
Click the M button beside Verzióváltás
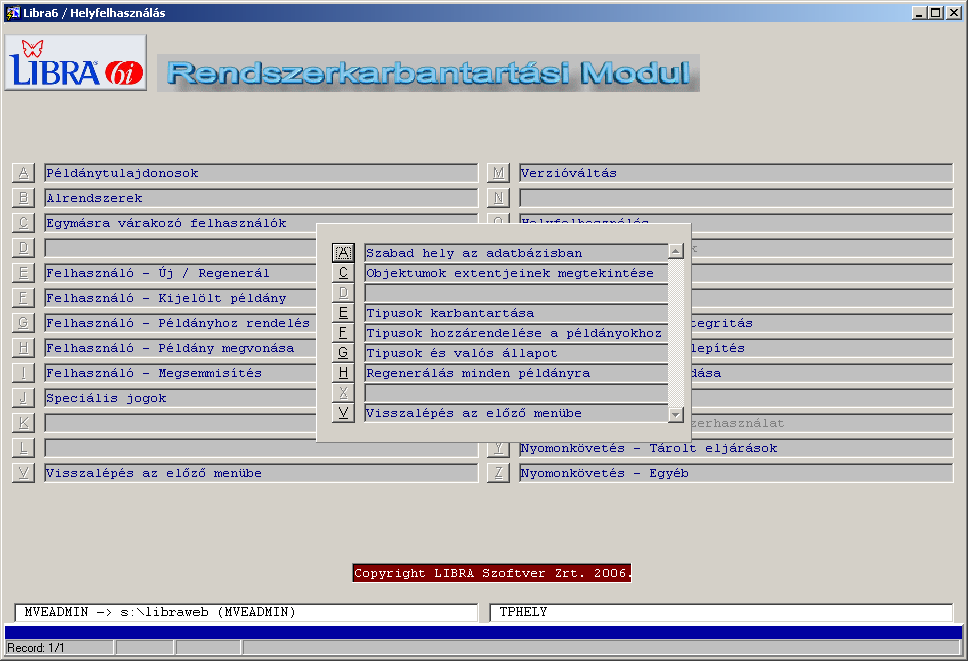tap(498, 173)
